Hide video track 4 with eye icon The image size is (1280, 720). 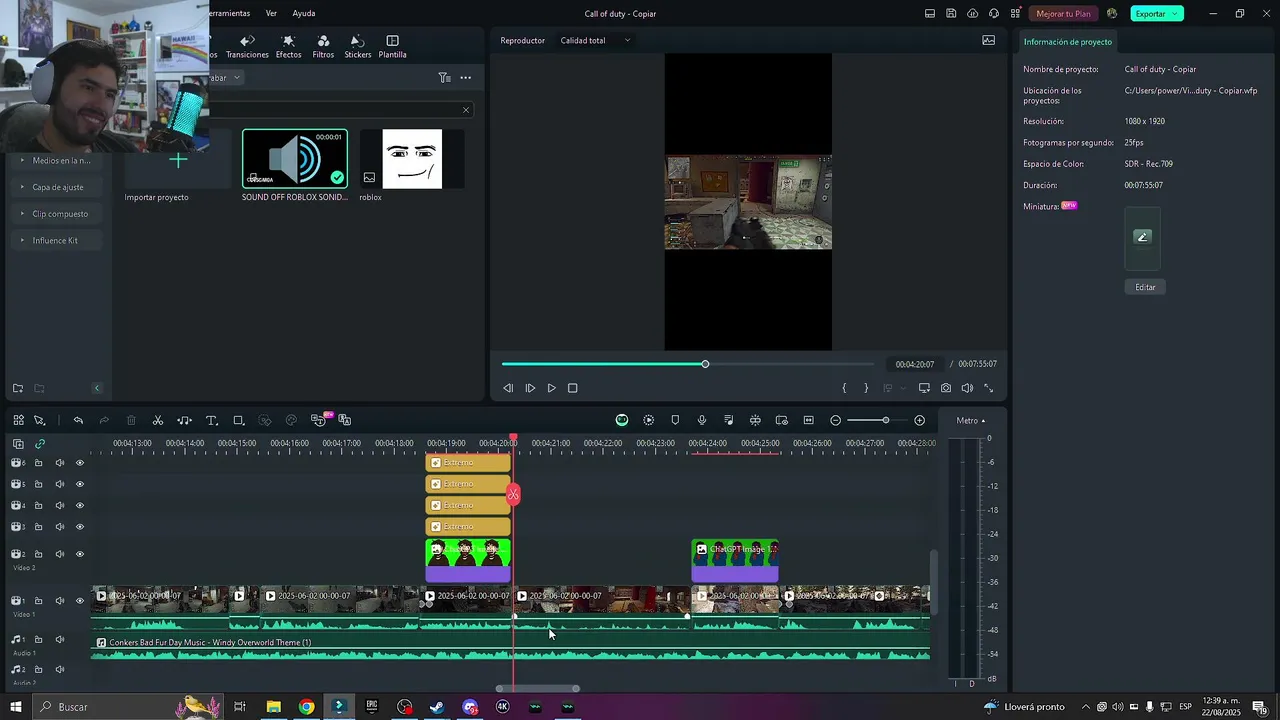[80, 505]
